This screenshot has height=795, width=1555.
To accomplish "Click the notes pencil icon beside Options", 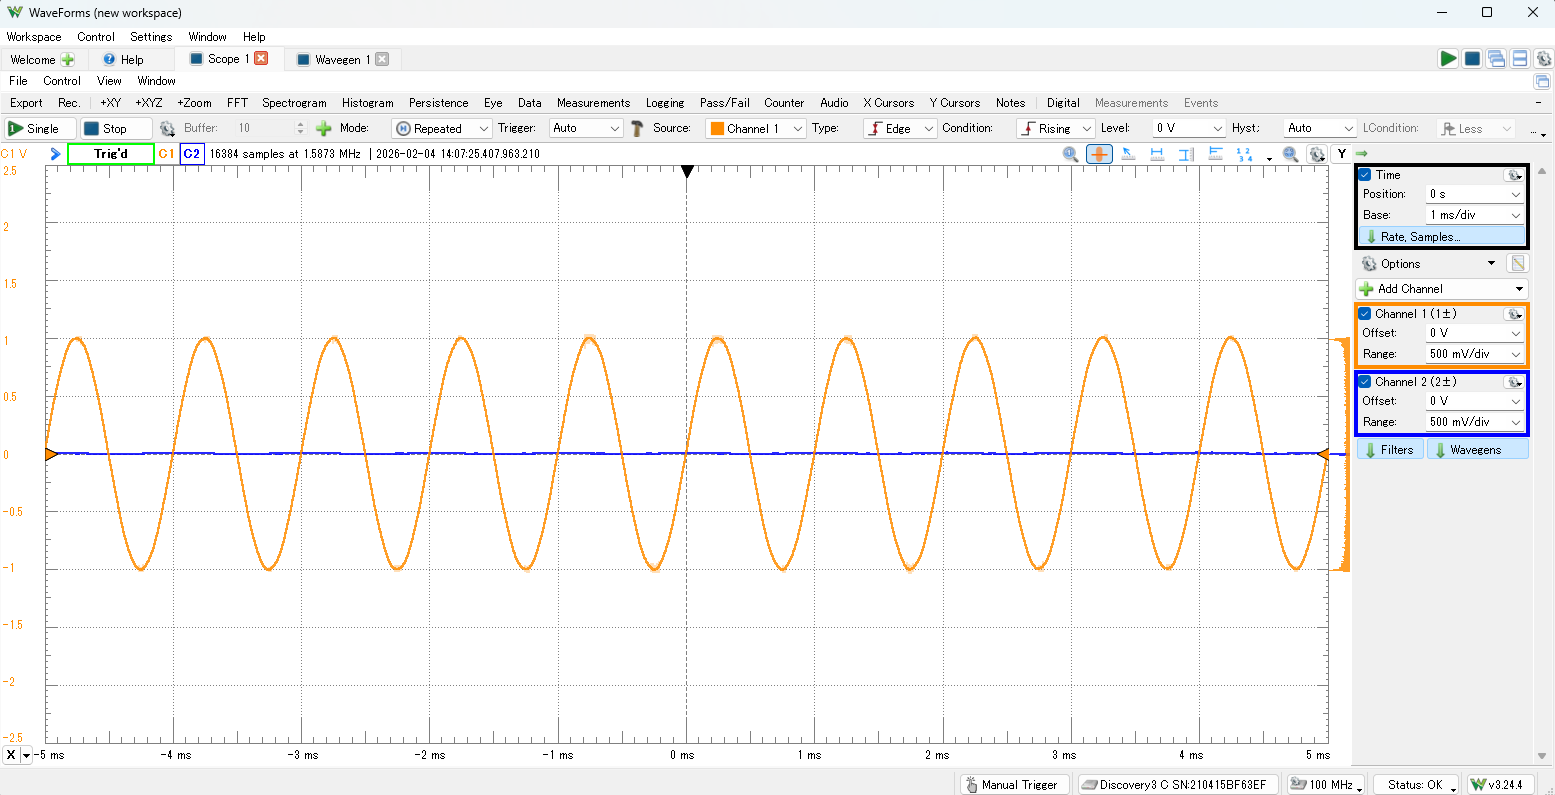I will (1518, 264).
